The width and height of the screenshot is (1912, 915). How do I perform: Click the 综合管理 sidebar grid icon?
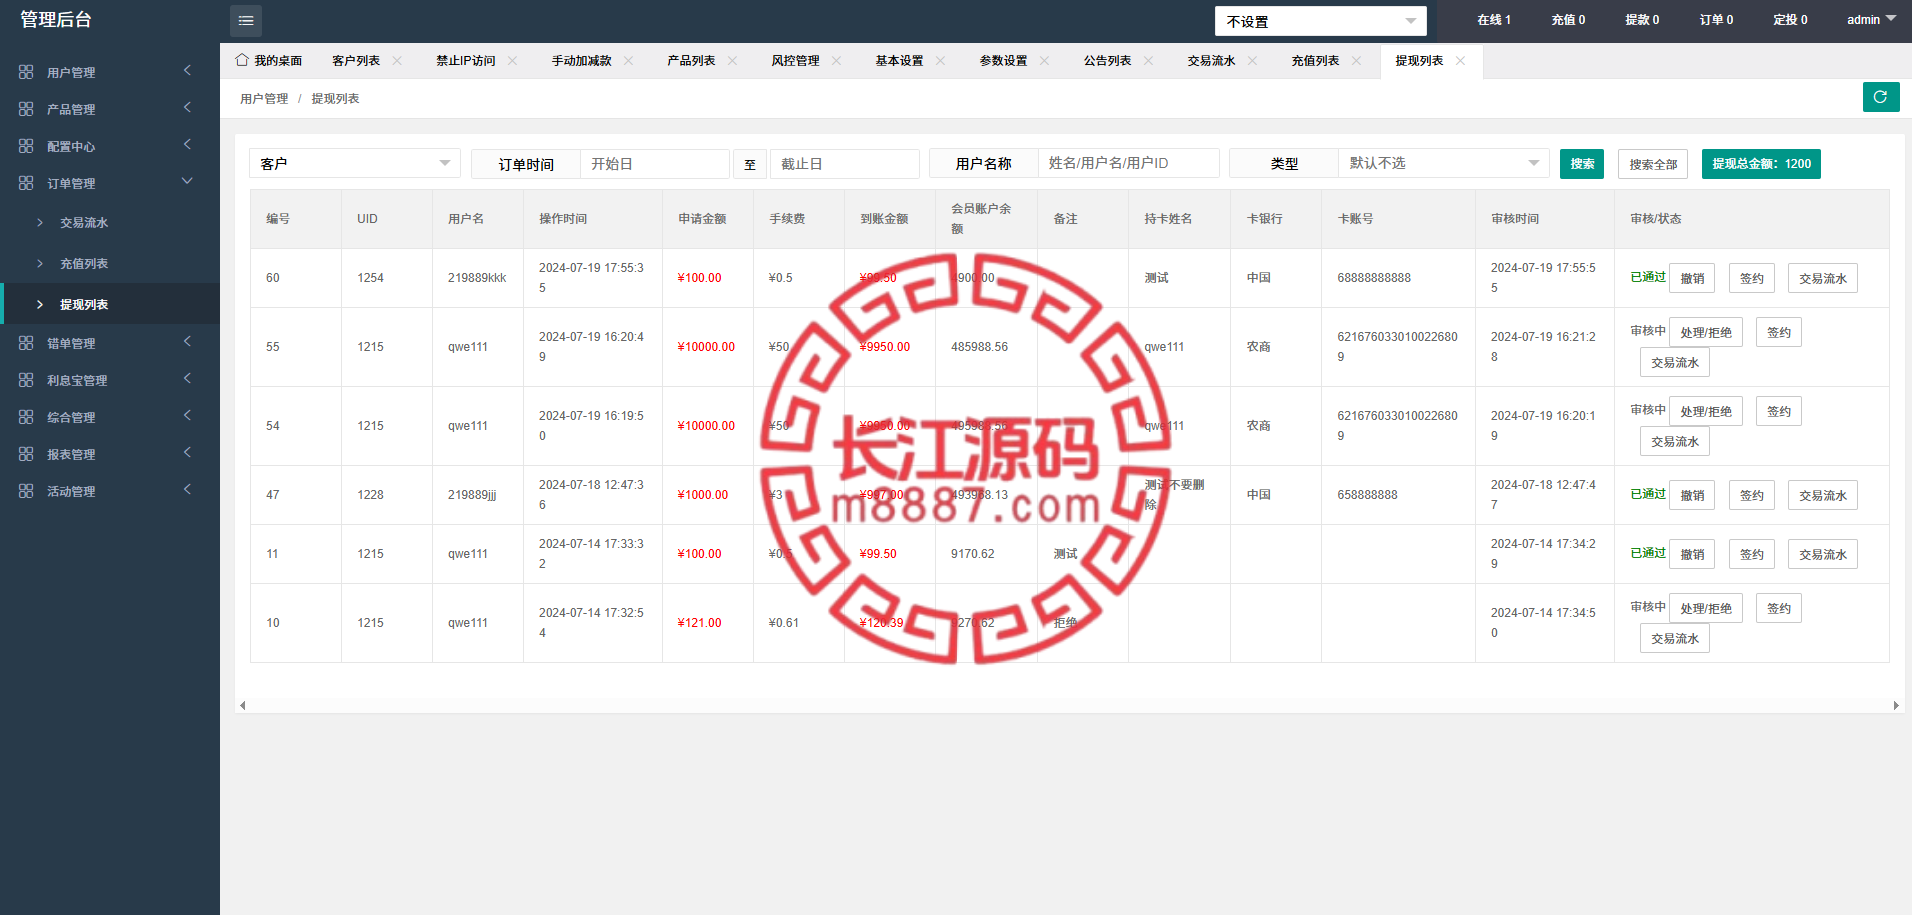[26, 417]
